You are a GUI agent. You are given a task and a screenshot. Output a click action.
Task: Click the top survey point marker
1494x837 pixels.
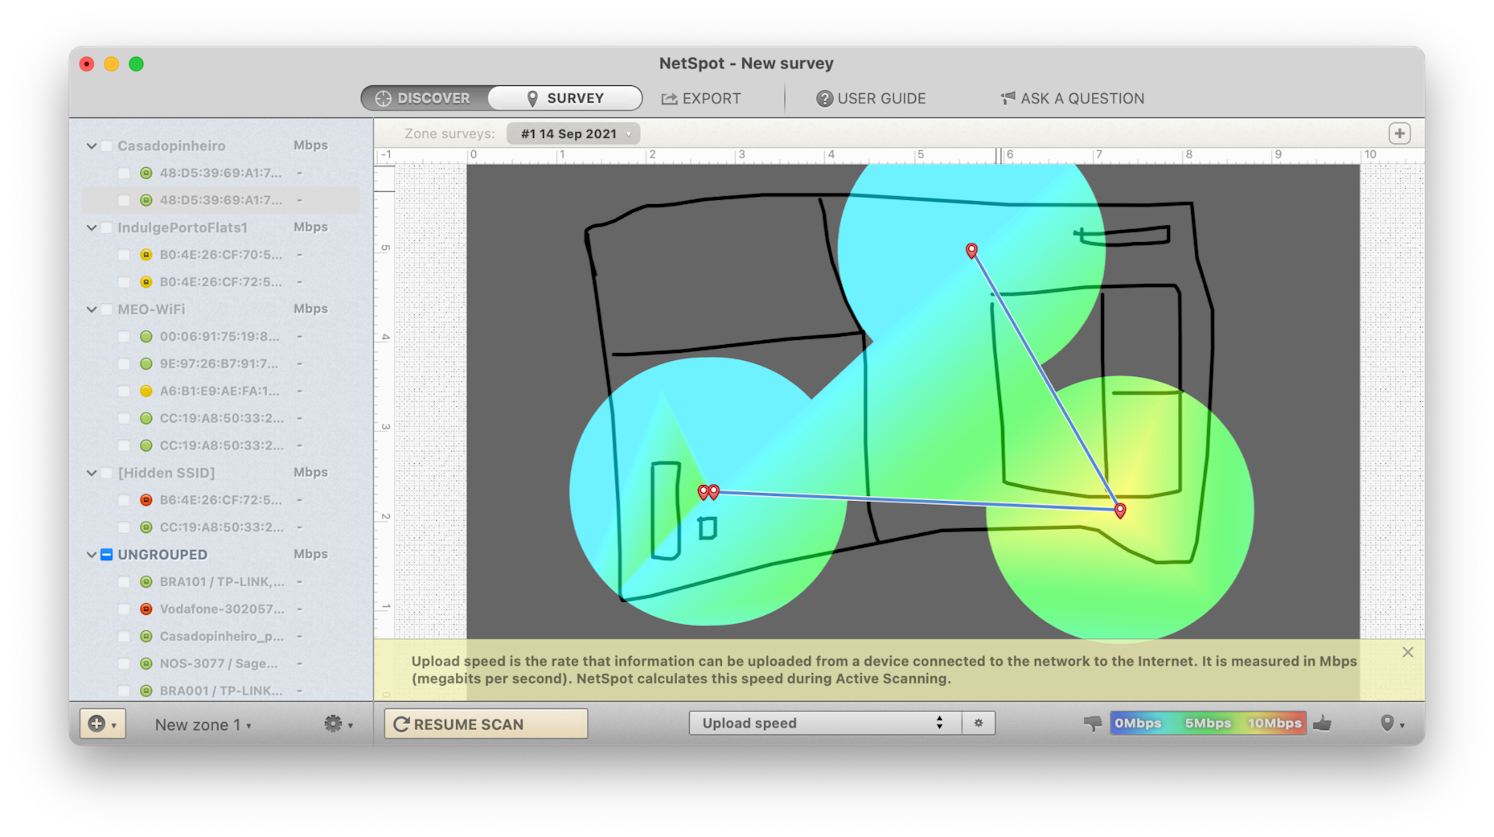(971, 250)
